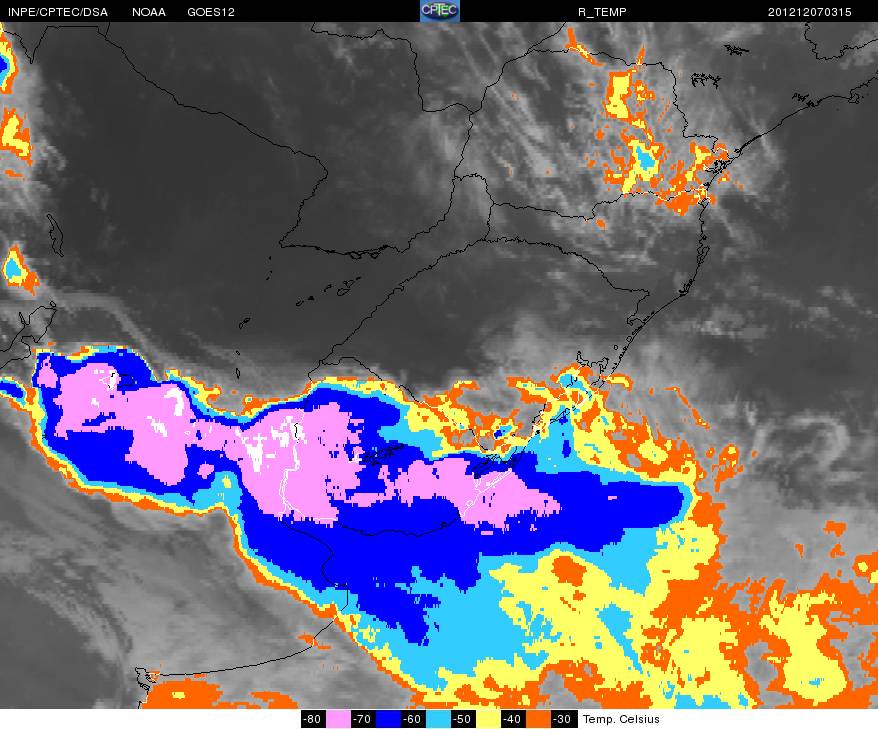Click the R_TEMP product label
The image size is (878, 729).
coord(603,12)
